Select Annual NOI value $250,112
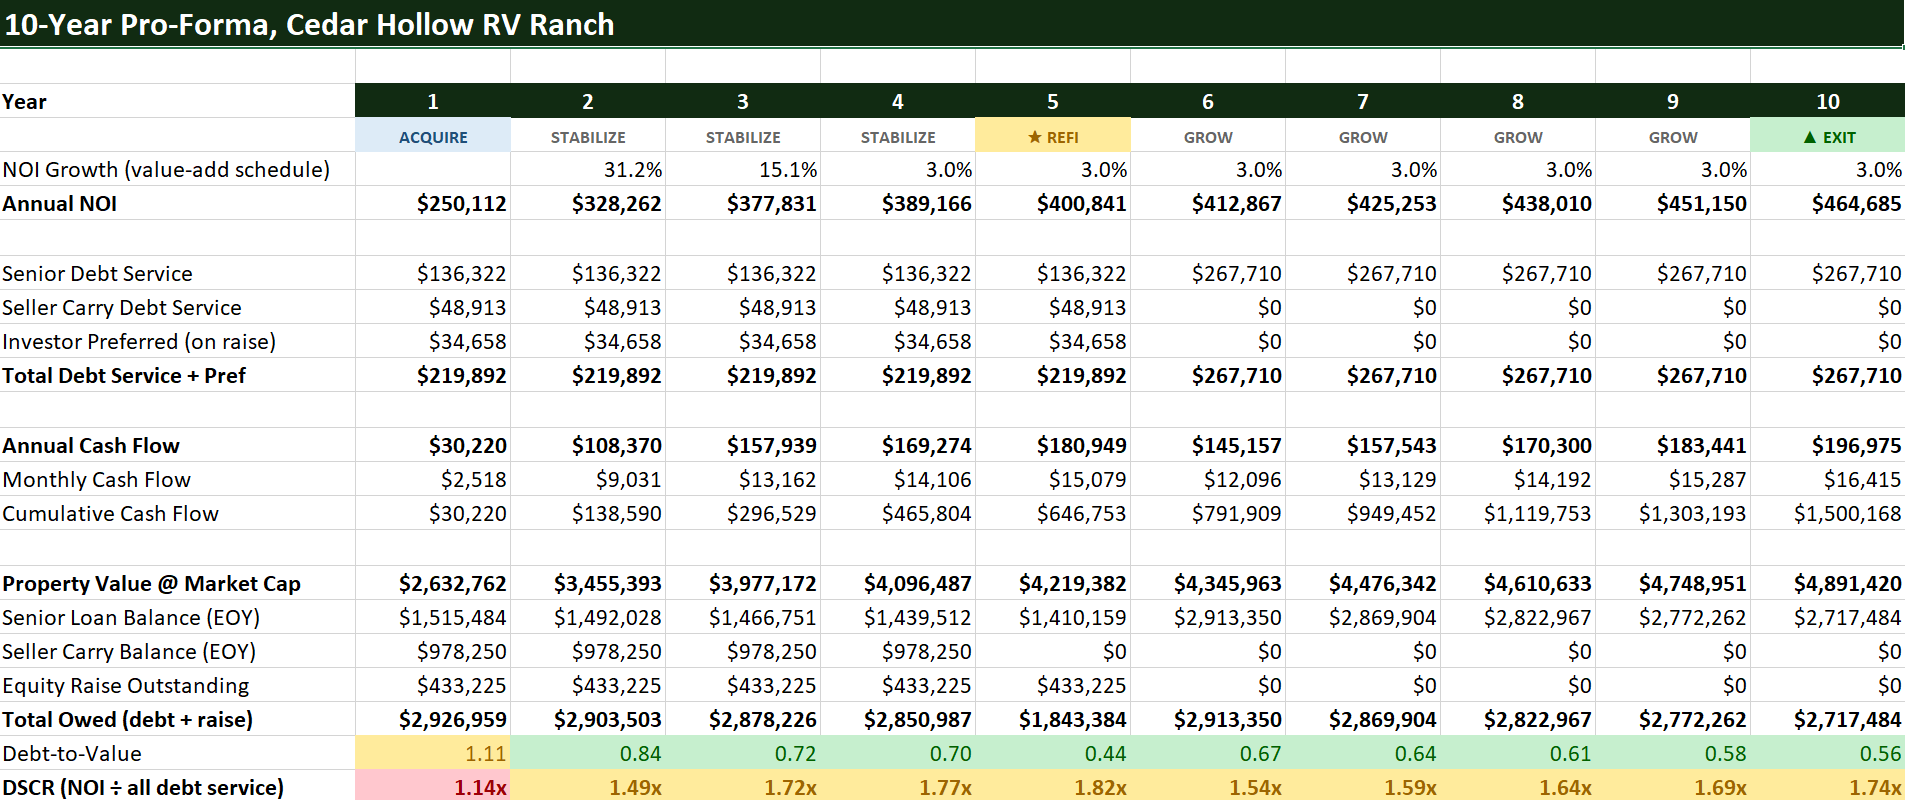This screenshot has height=800, width=1905. (x=433, y=204)
